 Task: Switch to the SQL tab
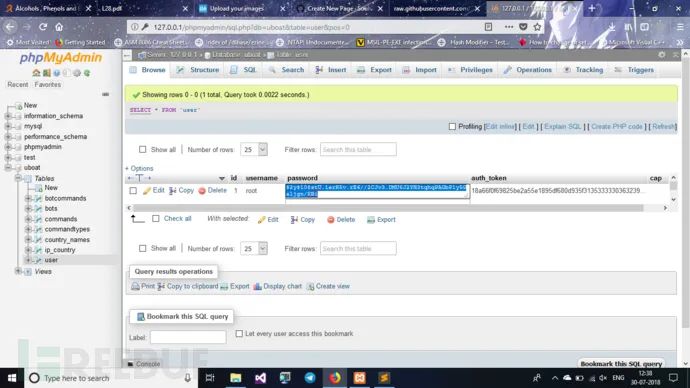(x=243, y=70)
